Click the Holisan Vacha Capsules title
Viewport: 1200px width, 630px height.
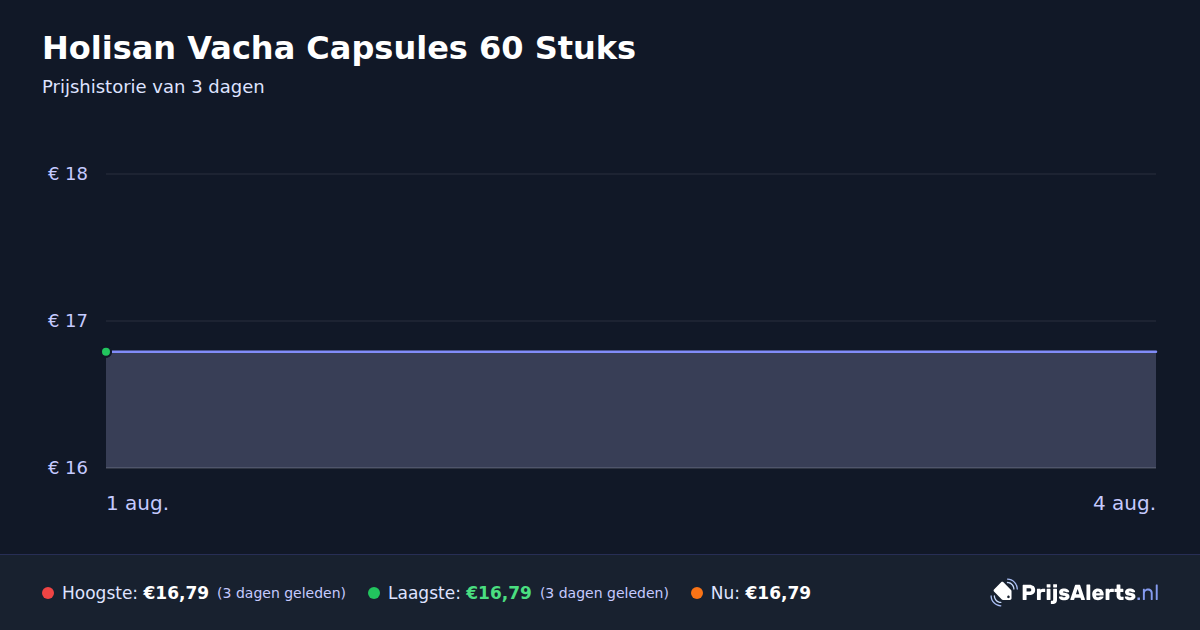(x=339, y=48)
